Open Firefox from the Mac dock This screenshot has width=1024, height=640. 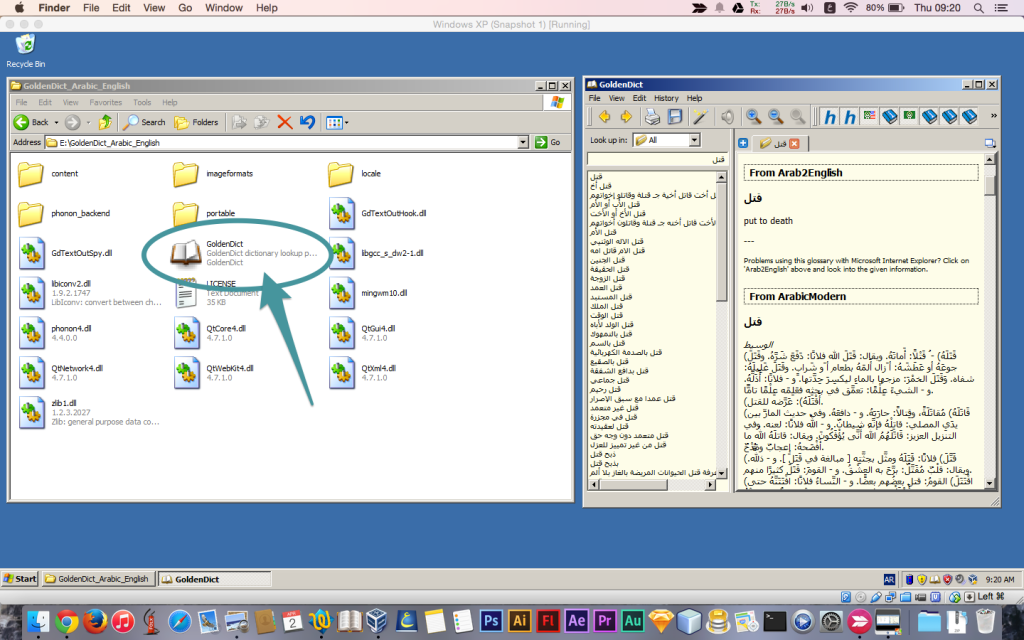(95, 621)
